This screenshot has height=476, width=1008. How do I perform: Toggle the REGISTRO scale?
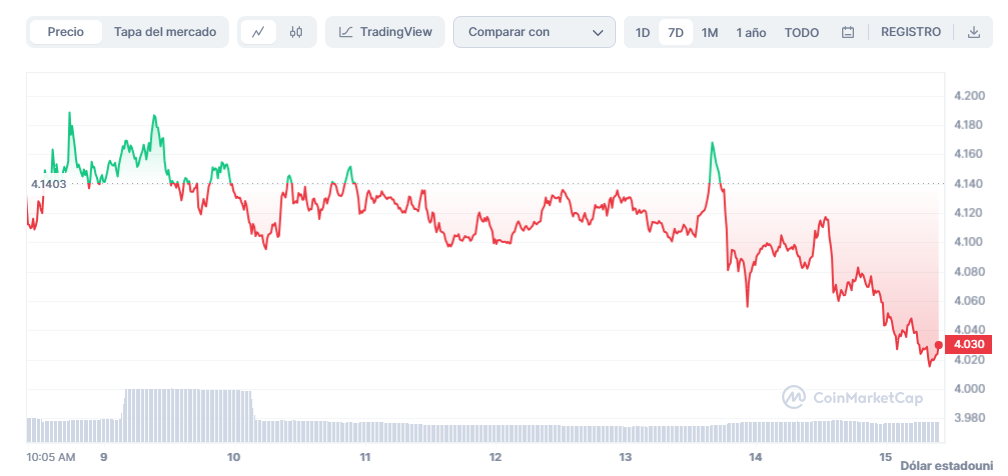point(911,32)
